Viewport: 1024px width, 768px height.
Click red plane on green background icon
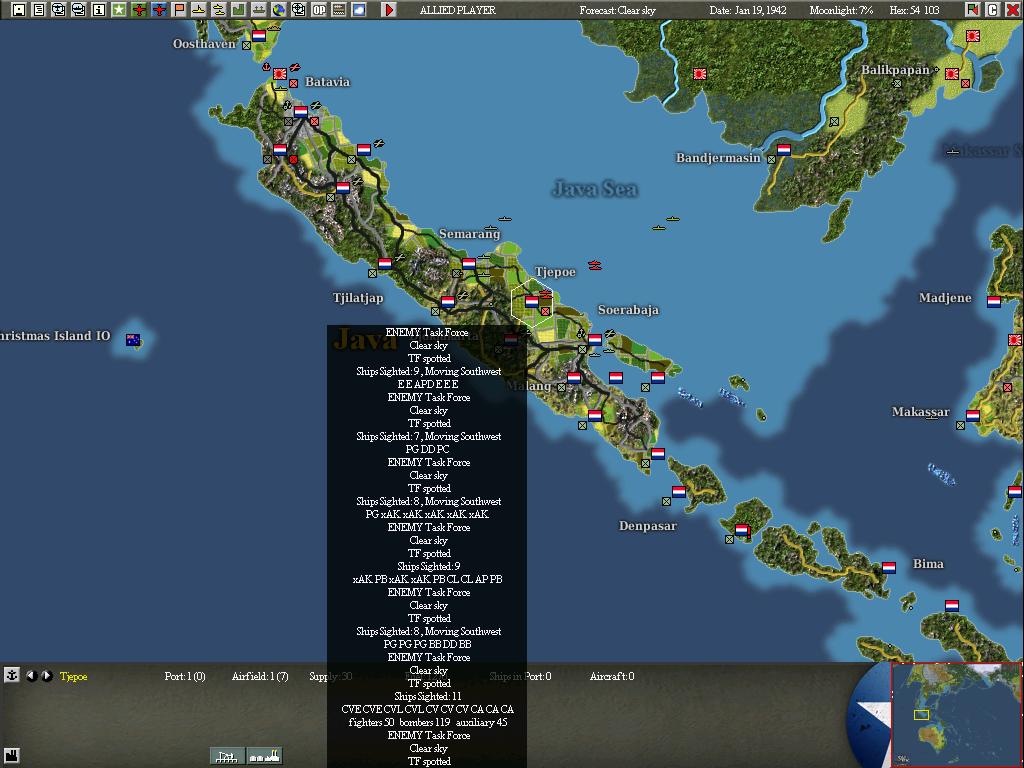pos(138,10)
